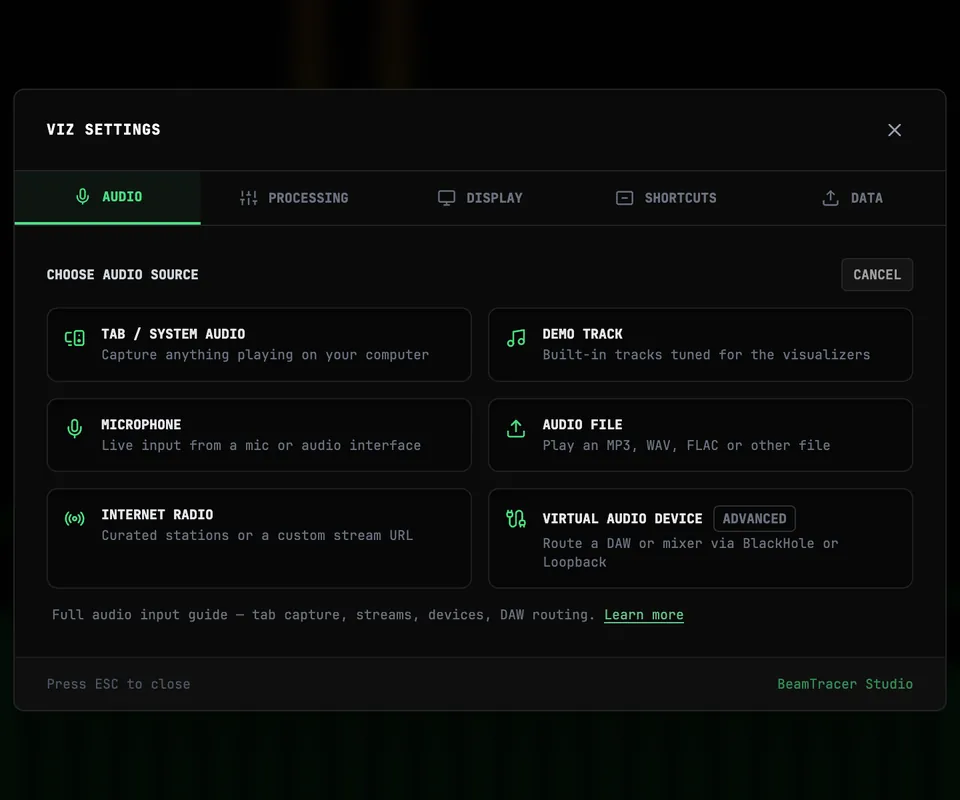Screen dimensions: 960x800
Task: Open the Data tab
Action: [x=852, y=198]
